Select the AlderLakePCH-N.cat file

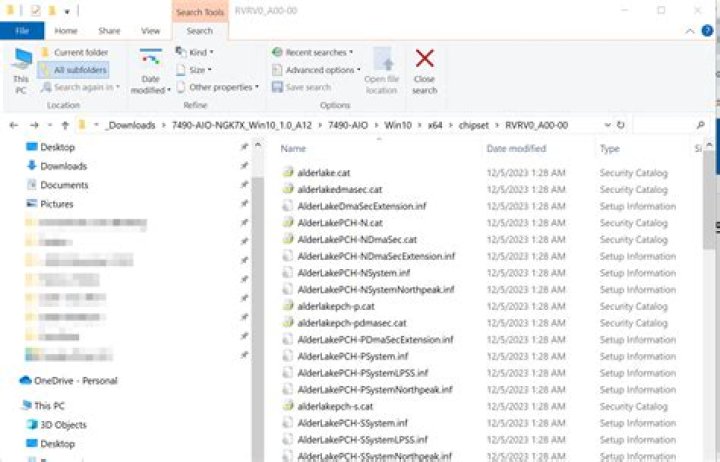340,223
